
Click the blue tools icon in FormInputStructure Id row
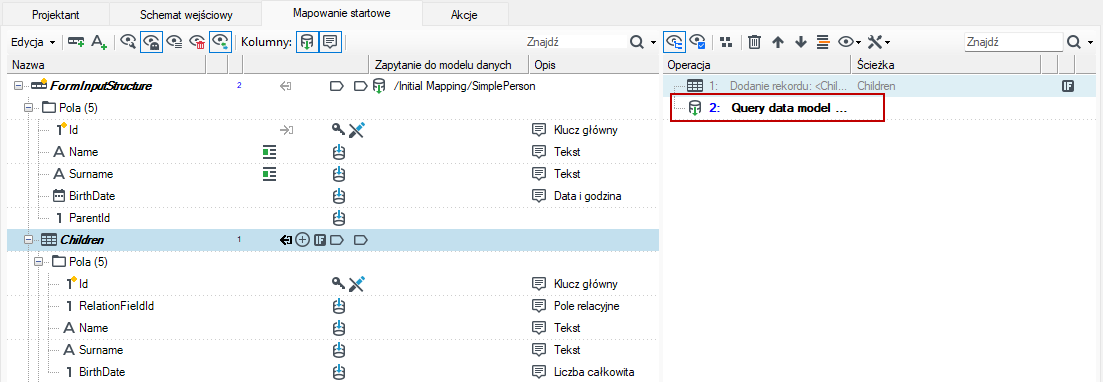(x=357, y=130)
